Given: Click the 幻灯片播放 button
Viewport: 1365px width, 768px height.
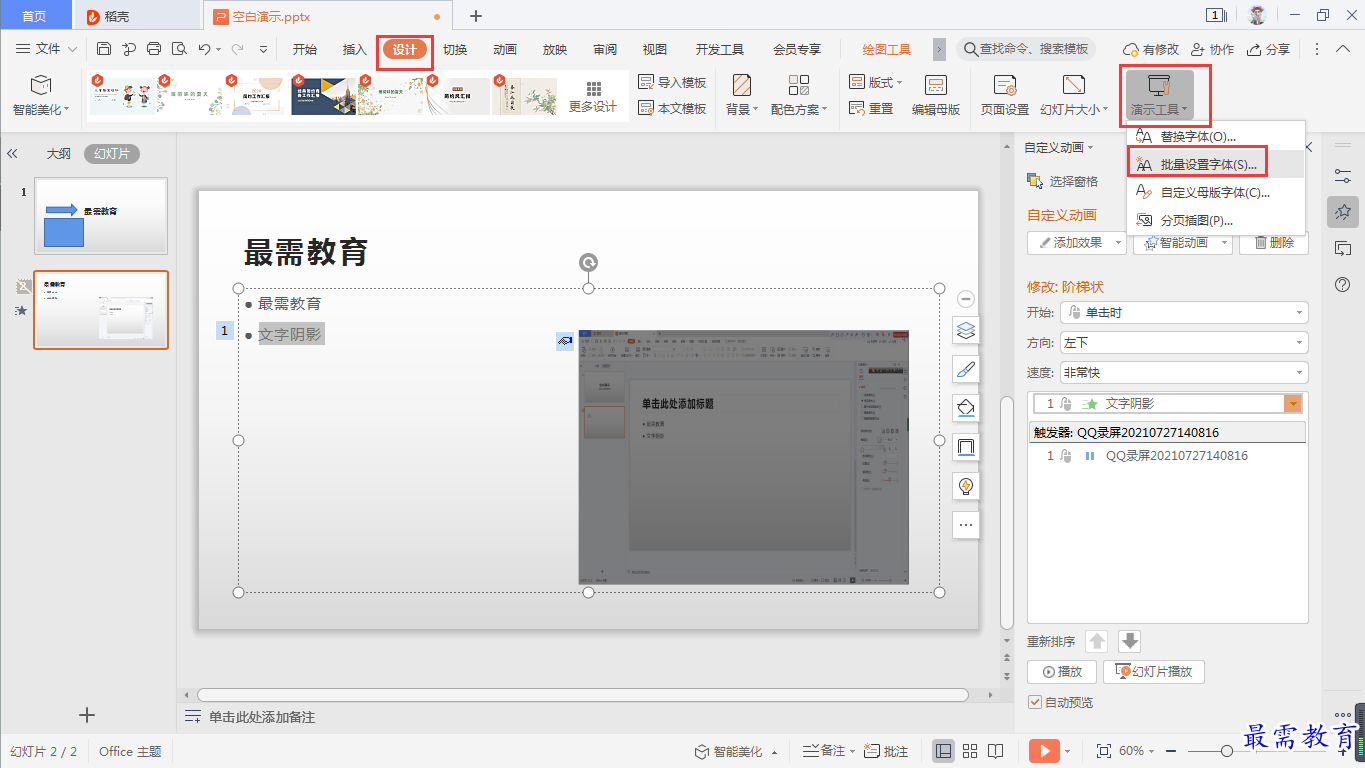Looking at the screenshot, I should coord(1154,672).
